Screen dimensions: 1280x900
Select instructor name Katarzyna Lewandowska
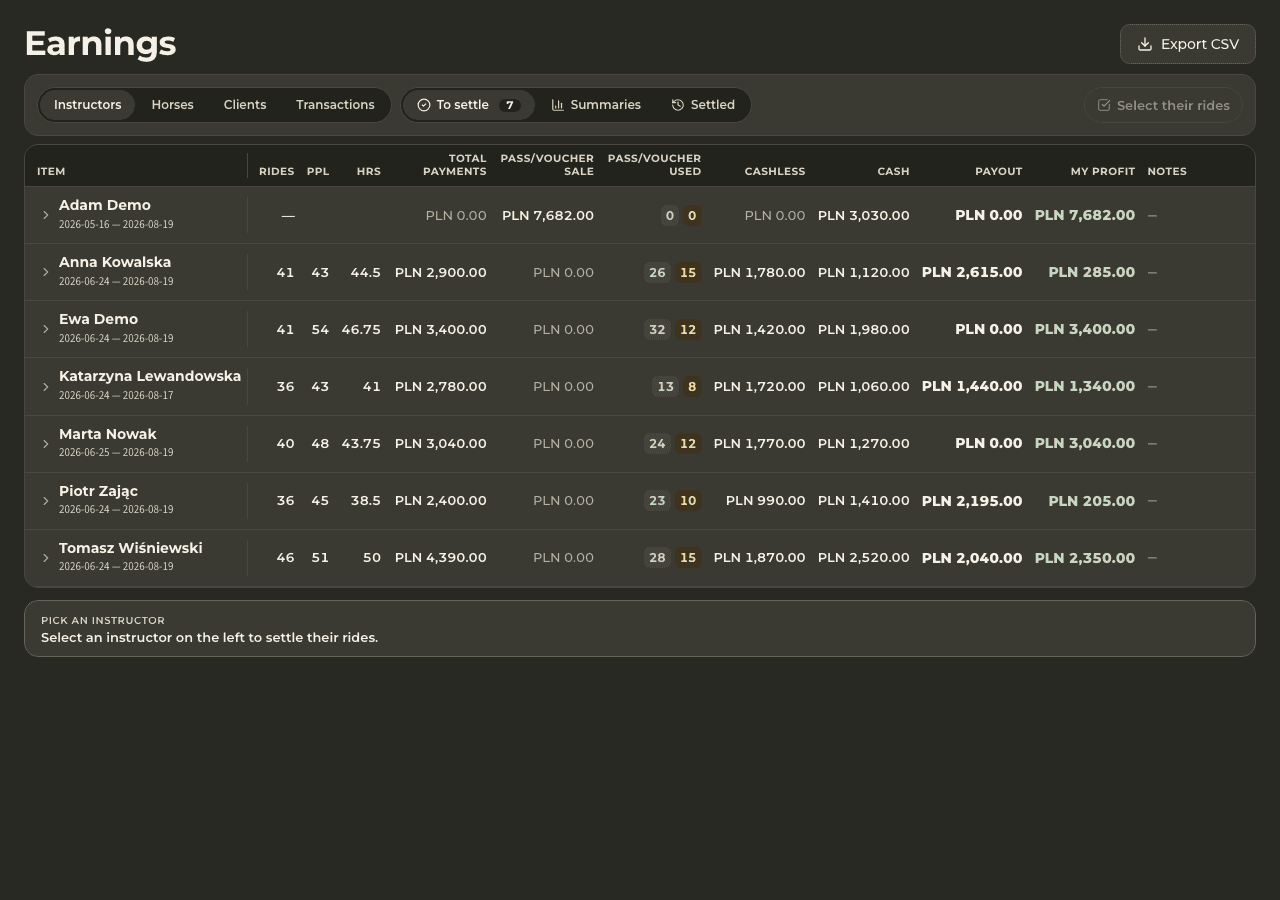point(150,376)
